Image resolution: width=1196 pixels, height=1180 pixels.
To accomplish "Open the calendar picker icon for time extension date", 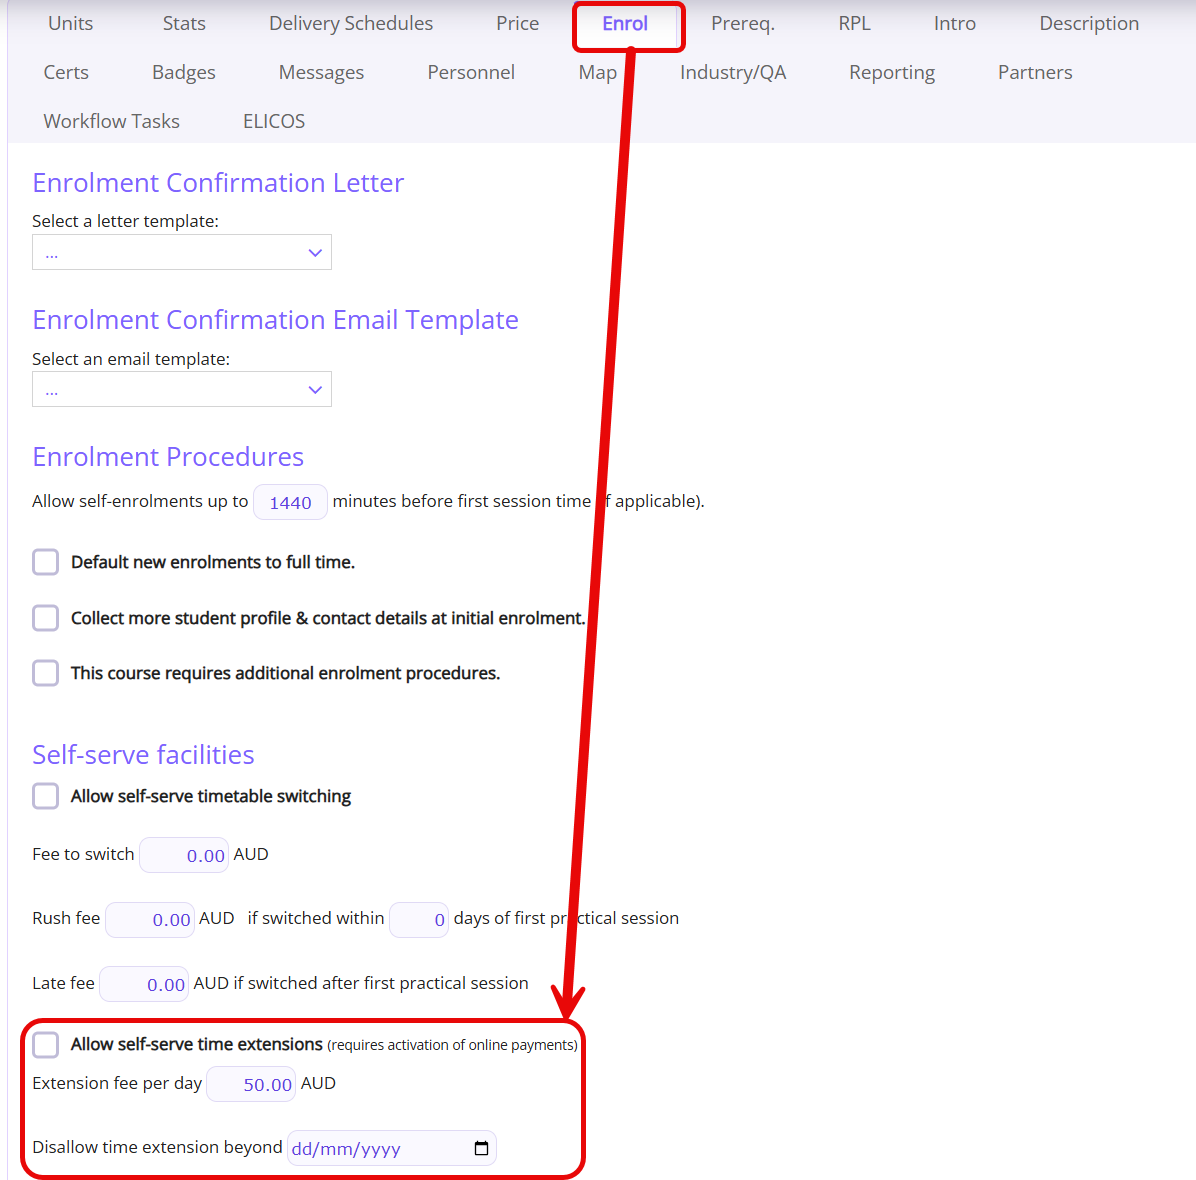I will pos(481,1148).
